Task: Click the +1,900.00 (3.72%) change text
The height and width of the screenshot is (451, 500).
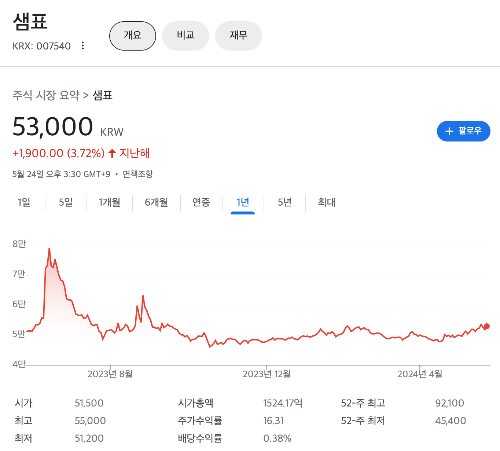Action: 58,153
